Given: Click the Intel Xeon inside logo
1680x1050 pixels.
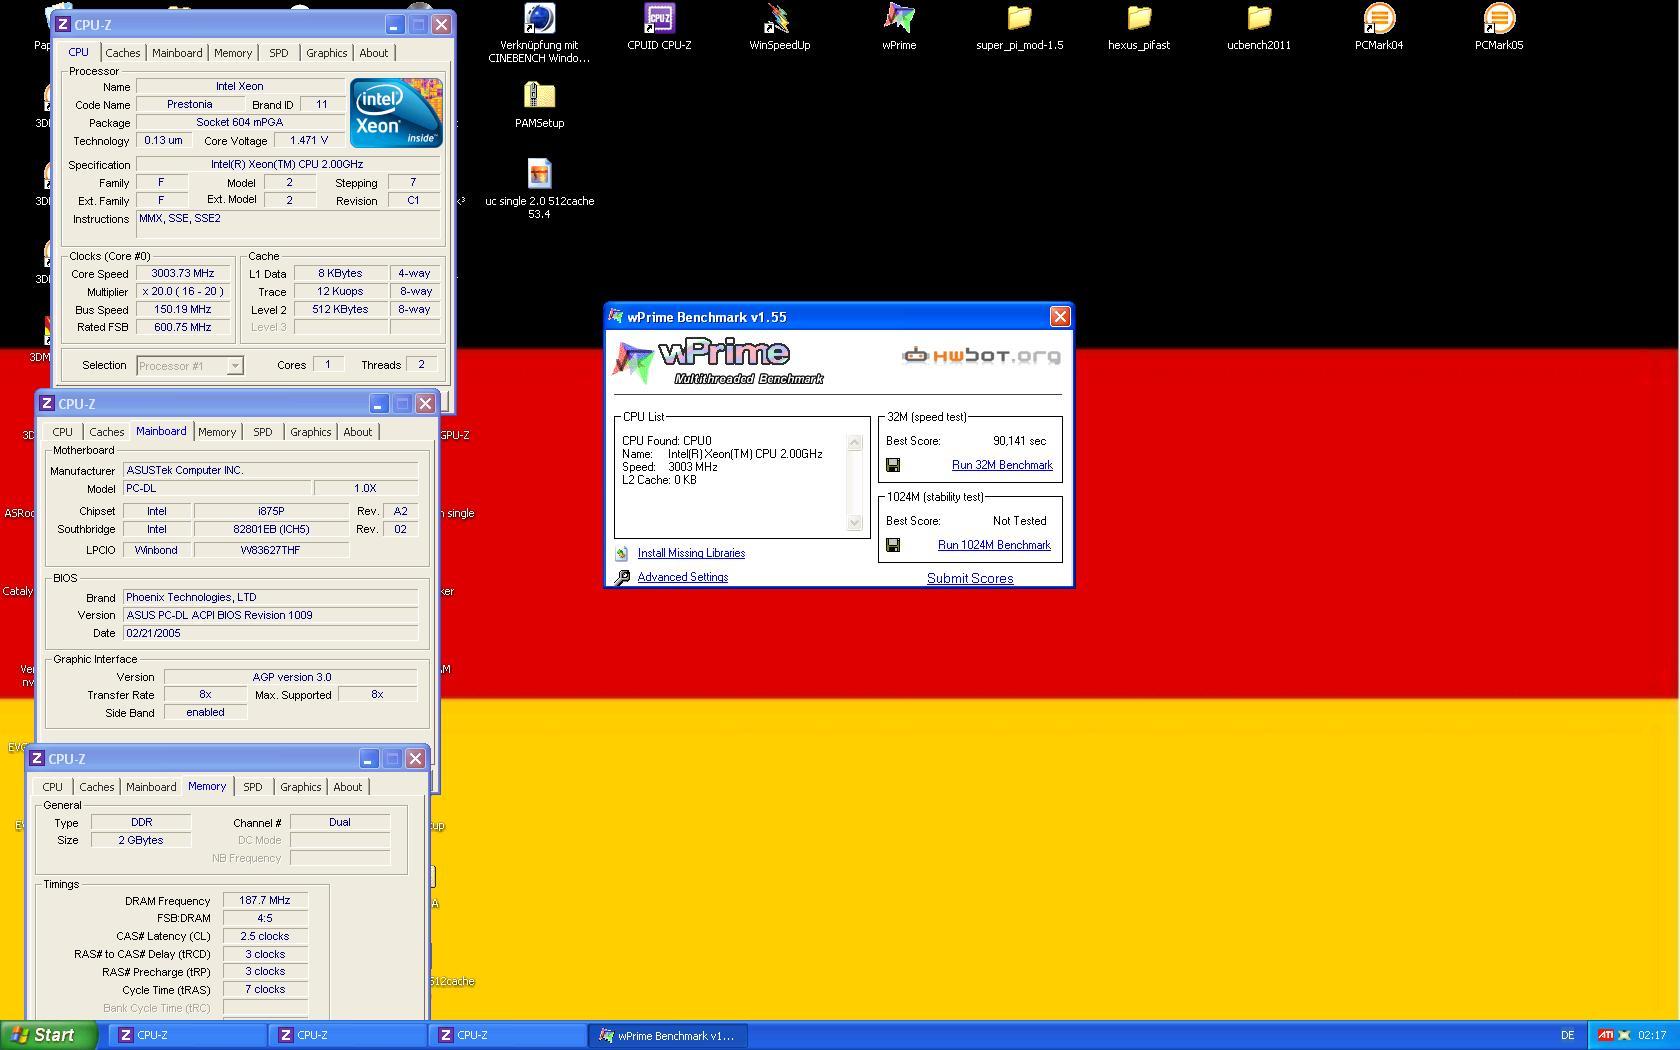Looking at the screenshot, I should pyautogui.click(x=396, y=112).
